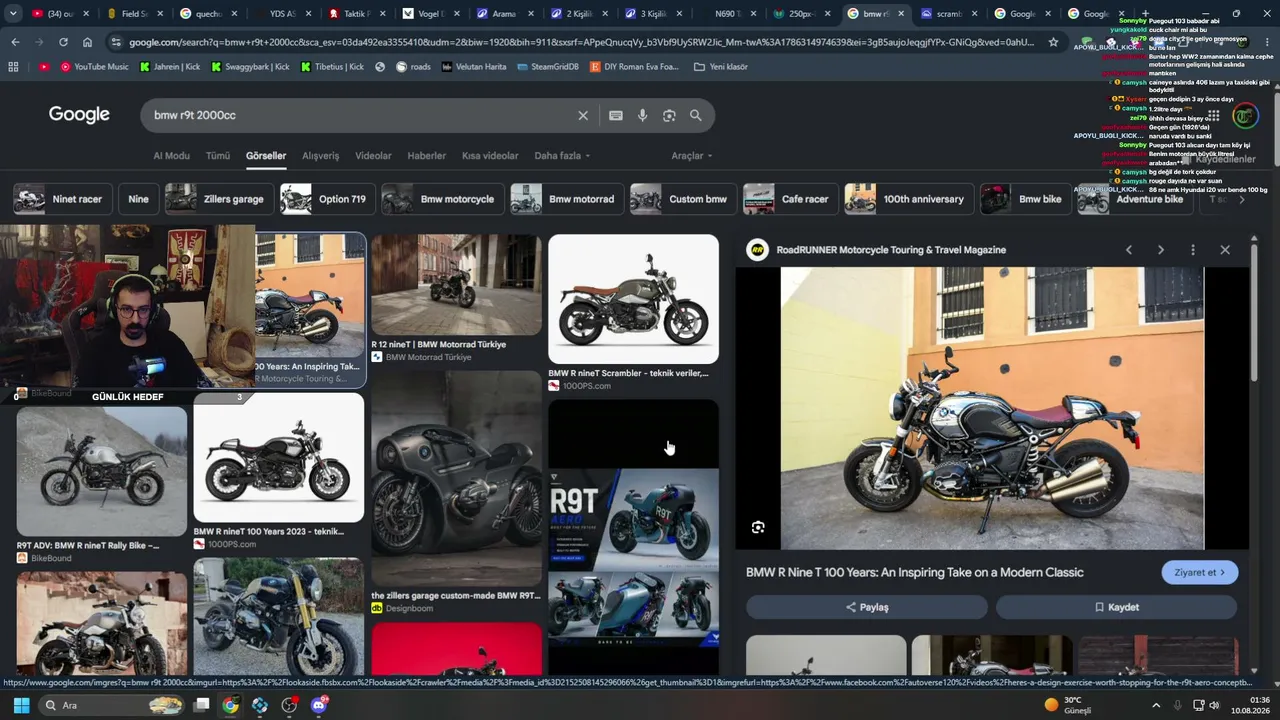The height and width of the screenshot is (720, 1280).
Task: Open the volume control in system tray
Action: tap(1215, 705)
